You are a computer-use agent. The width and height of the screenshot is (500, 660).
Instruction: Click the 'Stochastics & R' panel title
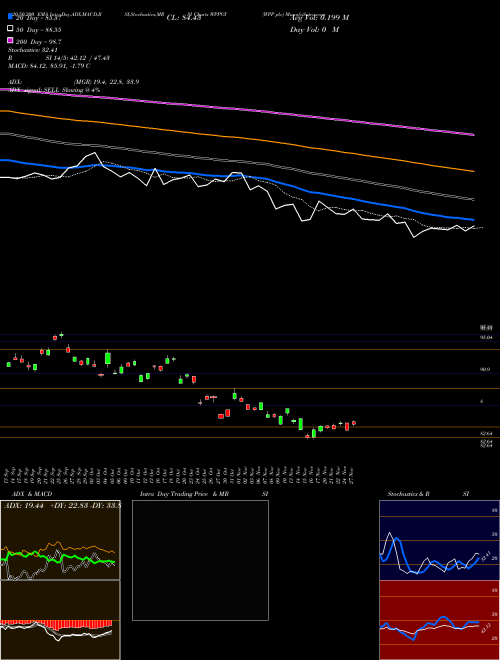click(409, 494)
